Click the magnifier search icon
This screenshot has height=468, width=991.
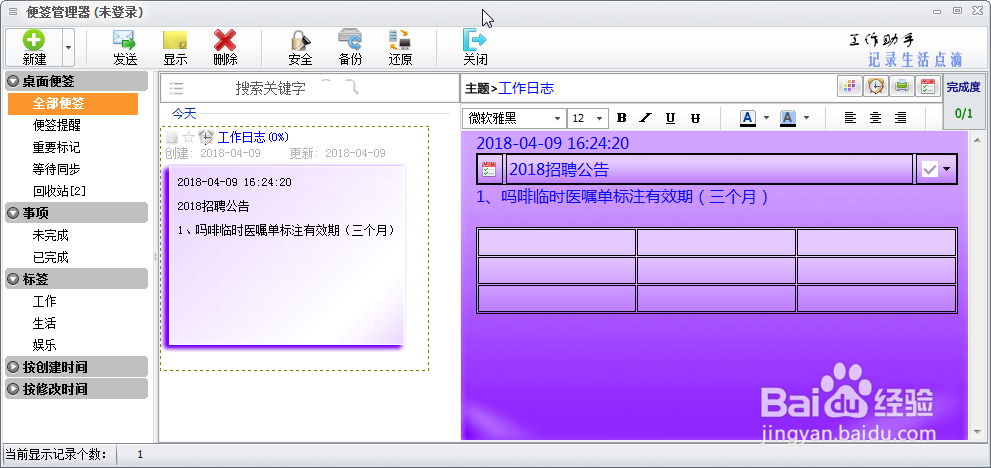pos(353,87)
